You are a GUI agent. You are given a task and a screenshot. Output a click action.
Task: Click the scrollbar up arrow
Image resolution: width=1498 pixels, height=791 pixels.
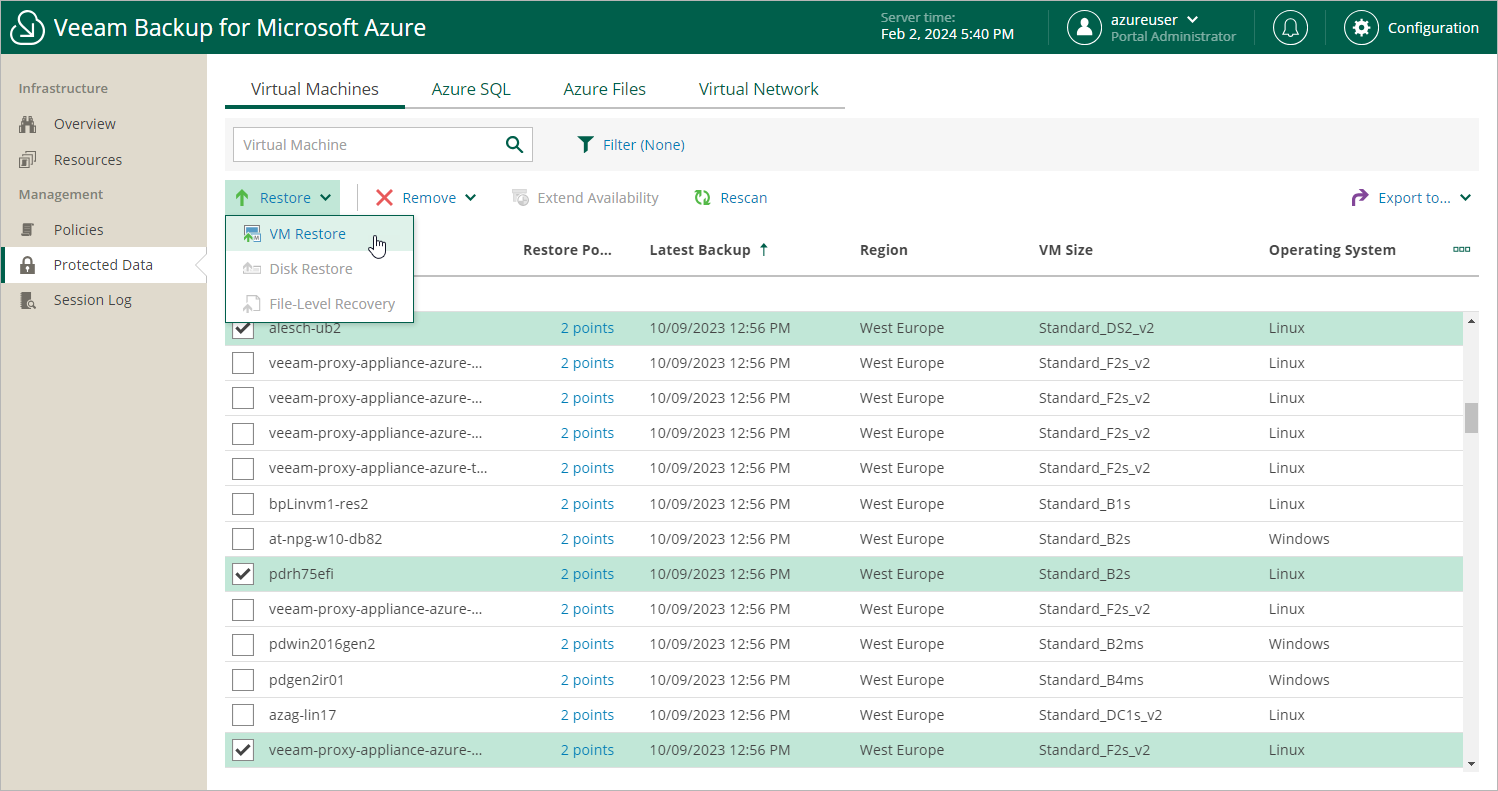pos(1471,321)
